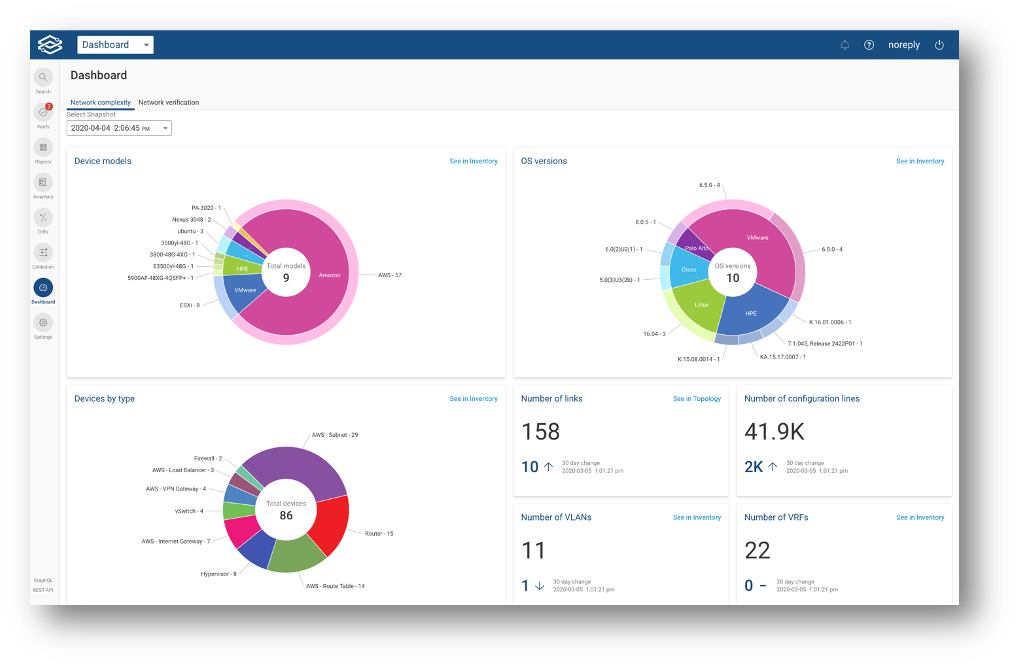The width and height of the screenshot is (1020, 666).
Task: Open Settings from the sidebar gear icon
Action: click(x=43, y=322)
